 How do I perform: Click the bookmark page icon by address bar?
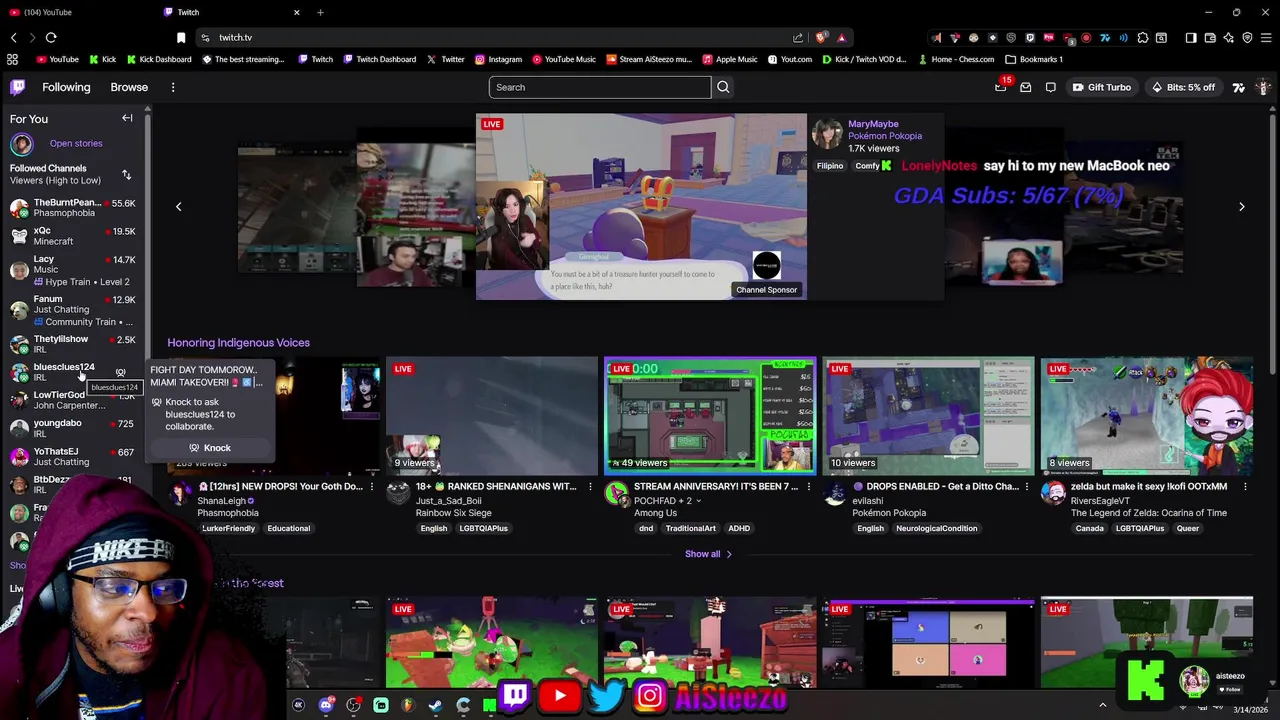click(x=181, y=37)
